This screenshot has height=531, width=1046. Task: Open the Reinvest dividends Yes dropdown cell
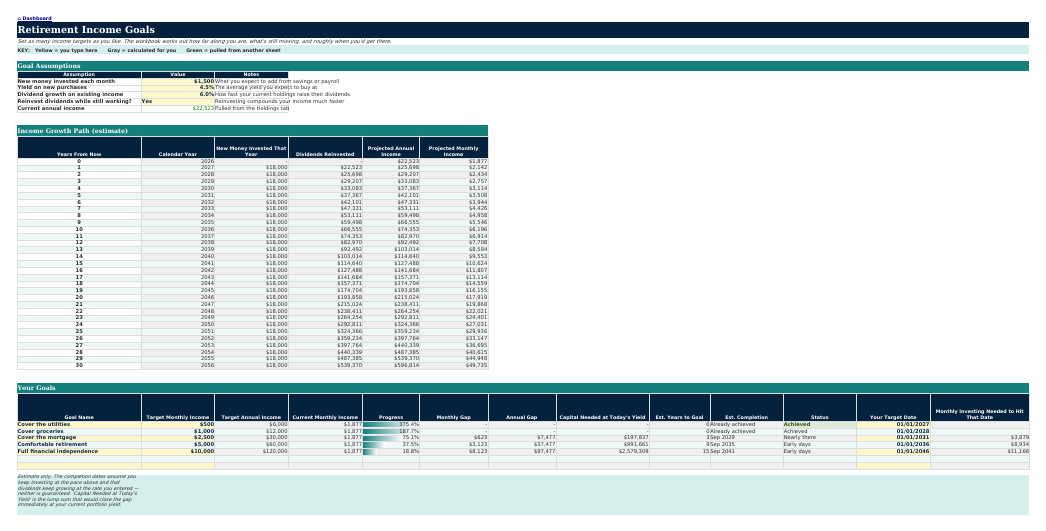[177, 101]
